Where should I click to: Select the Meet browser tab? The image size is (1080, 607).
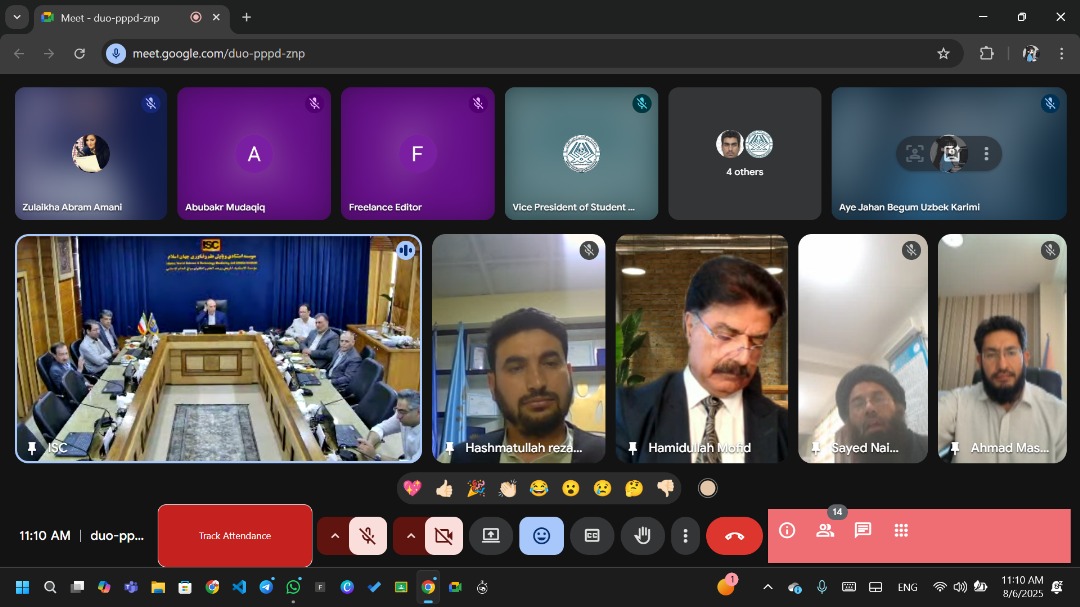(110, 17)
